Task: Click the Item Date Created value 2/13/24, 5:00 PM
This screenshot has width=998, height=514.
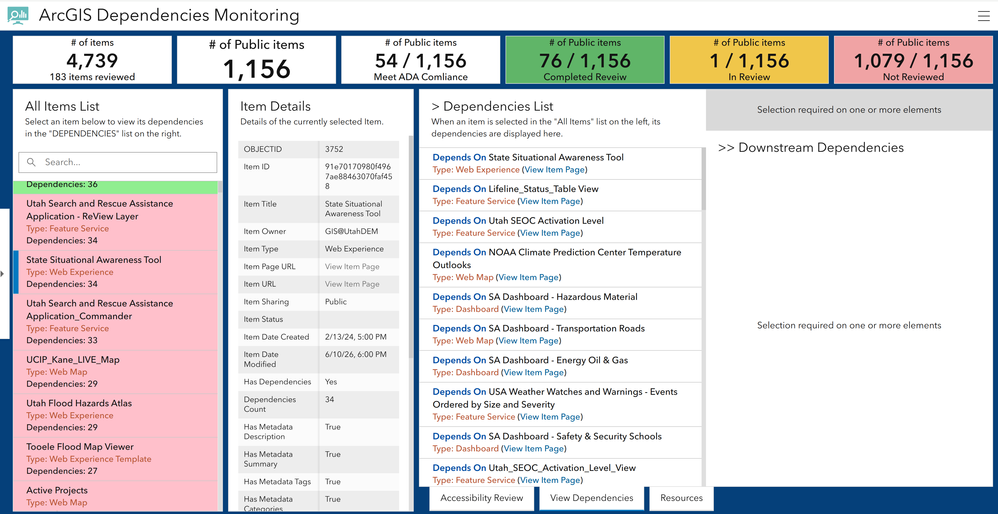Action: point(356,337)
